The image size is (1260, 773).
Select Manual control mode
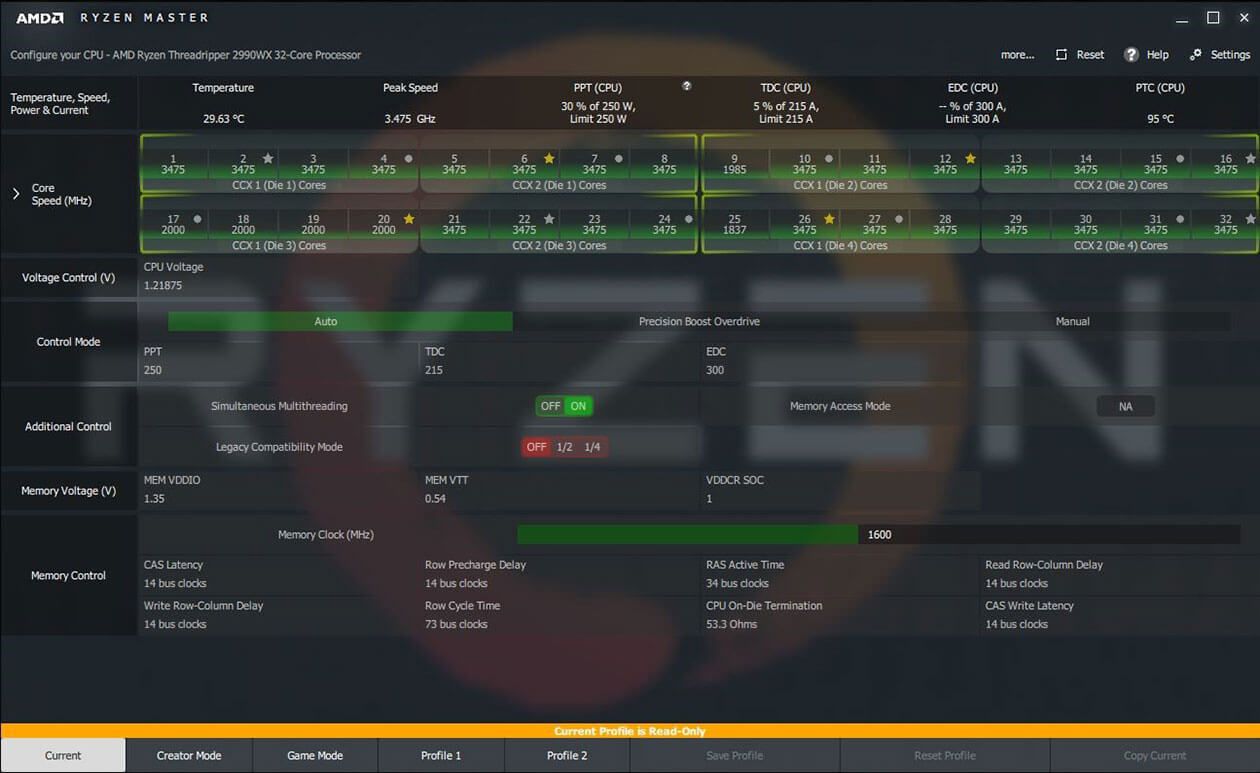1072,321
